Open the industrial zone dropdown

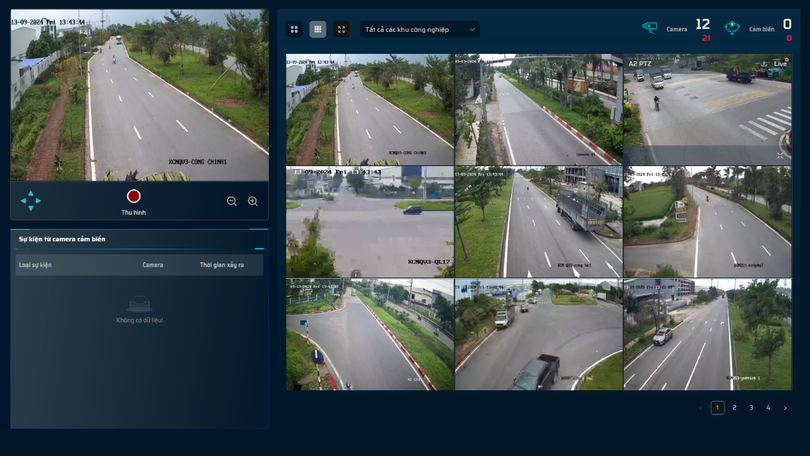coord(420,30)
